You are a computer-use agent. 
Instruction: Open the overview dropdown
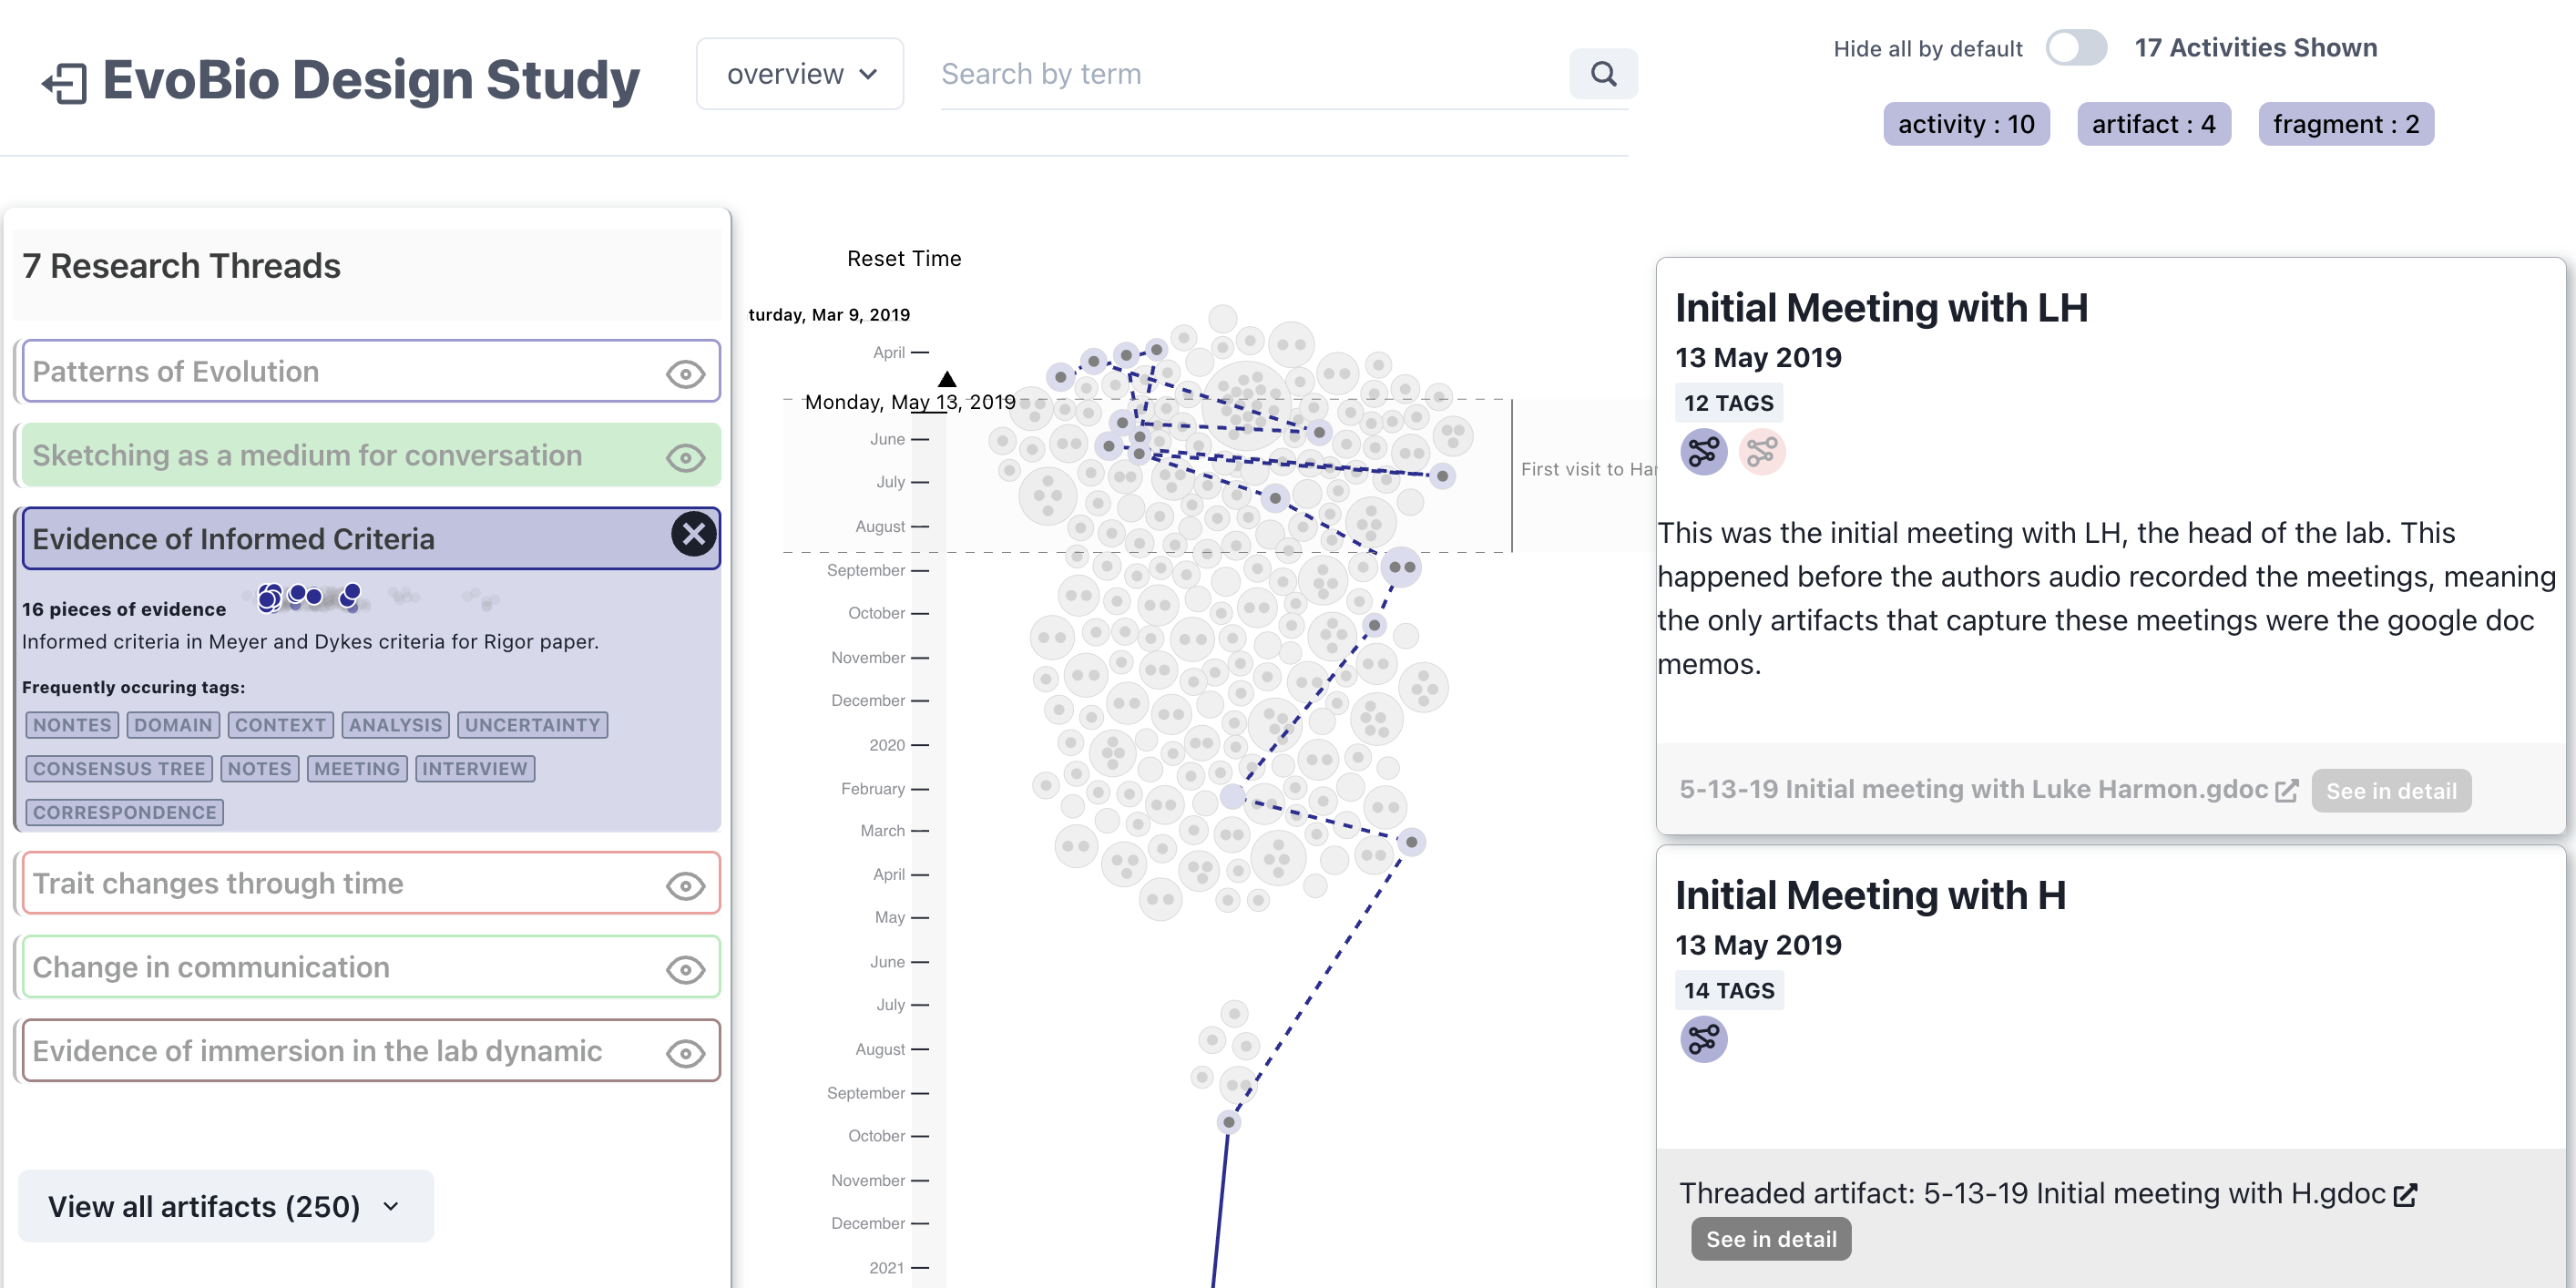pos(800,74)
